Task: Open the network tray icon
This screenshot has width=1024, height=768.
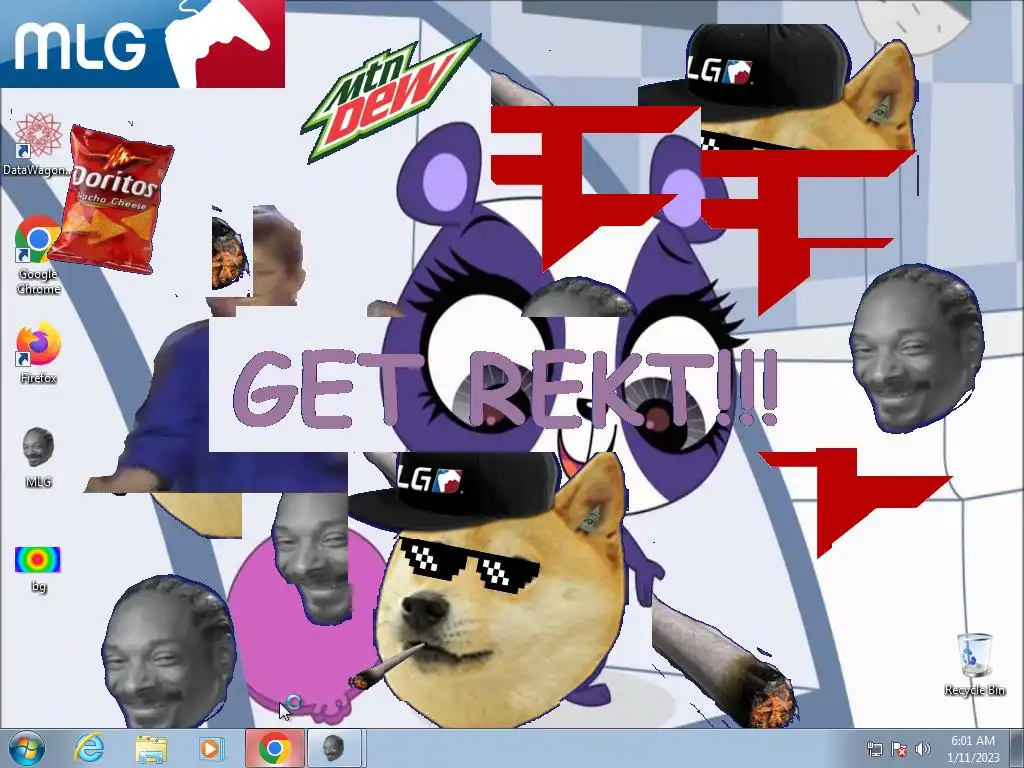Action: [874, 749]
